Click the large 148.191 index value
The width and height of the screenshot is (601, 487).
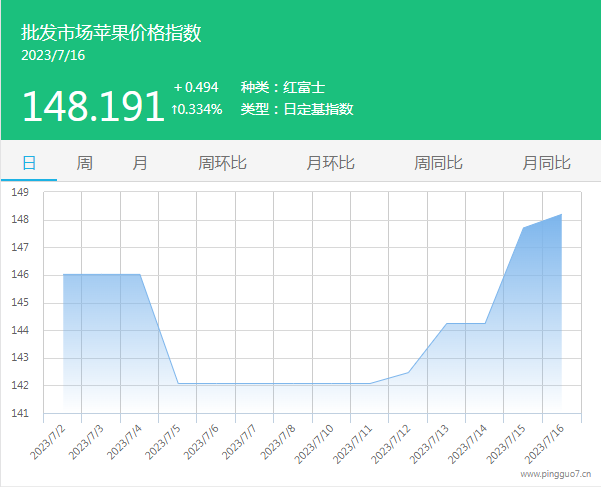pyautogui.click(x=93, y=106)
